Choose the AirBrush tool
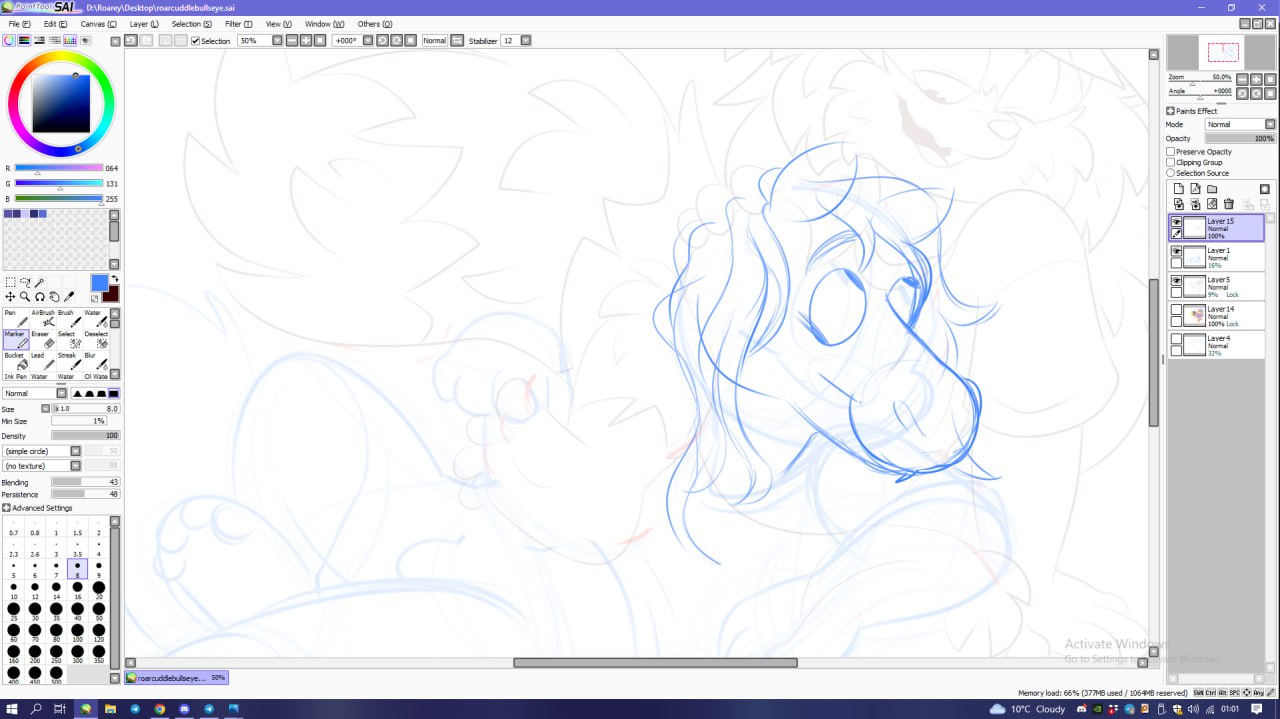This screenshot has width=1280, height=719. [43, 318]
